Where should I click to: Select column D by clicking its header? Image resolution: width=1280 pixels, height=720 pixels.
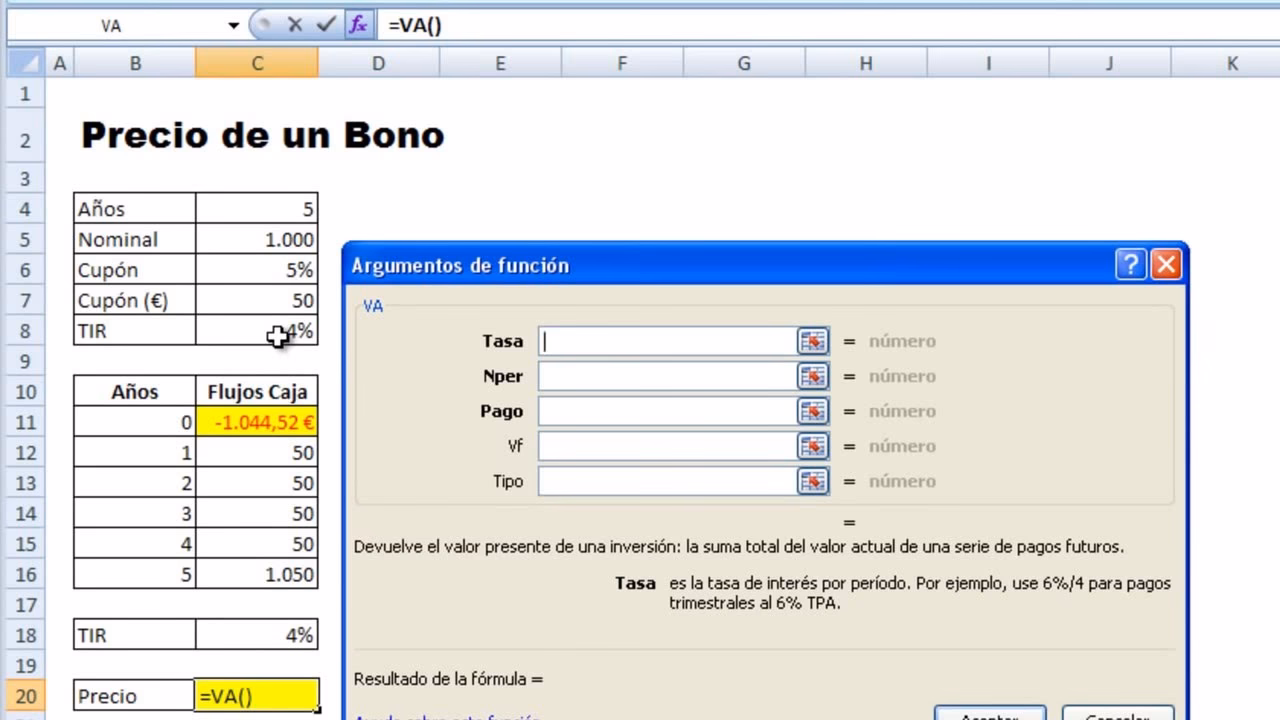point(378,62)
